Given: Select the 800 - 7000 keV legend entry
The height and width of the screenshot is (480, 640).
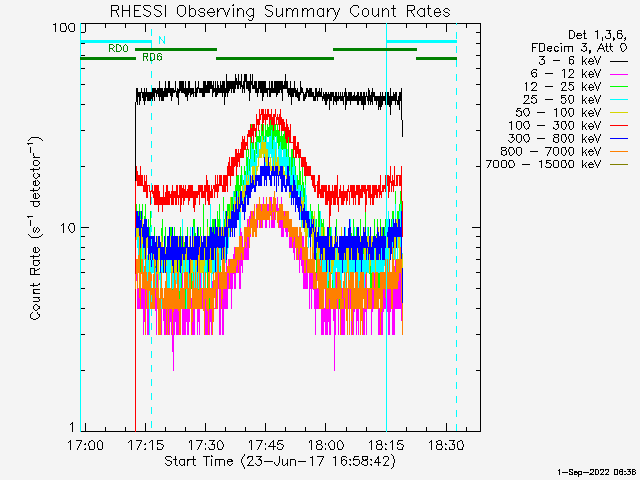Looking at the screenshot, I should (x=564, y=151).
